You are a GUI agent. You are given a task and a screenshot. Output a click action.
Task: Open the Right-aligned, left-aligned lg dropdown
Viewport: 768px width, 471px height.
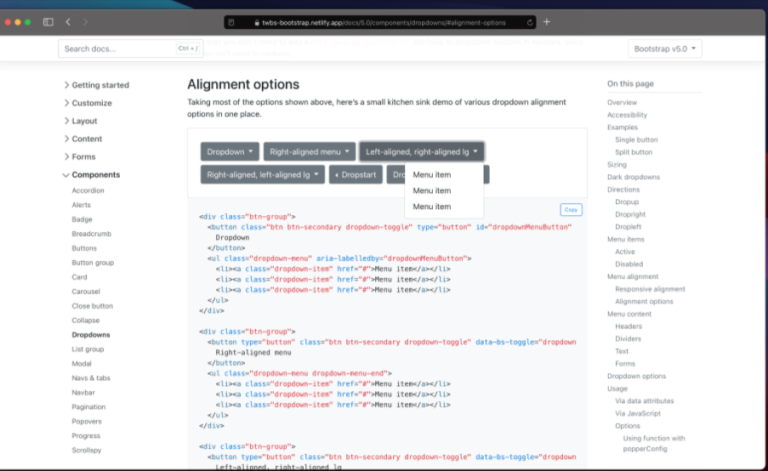(x=263, y=175)
